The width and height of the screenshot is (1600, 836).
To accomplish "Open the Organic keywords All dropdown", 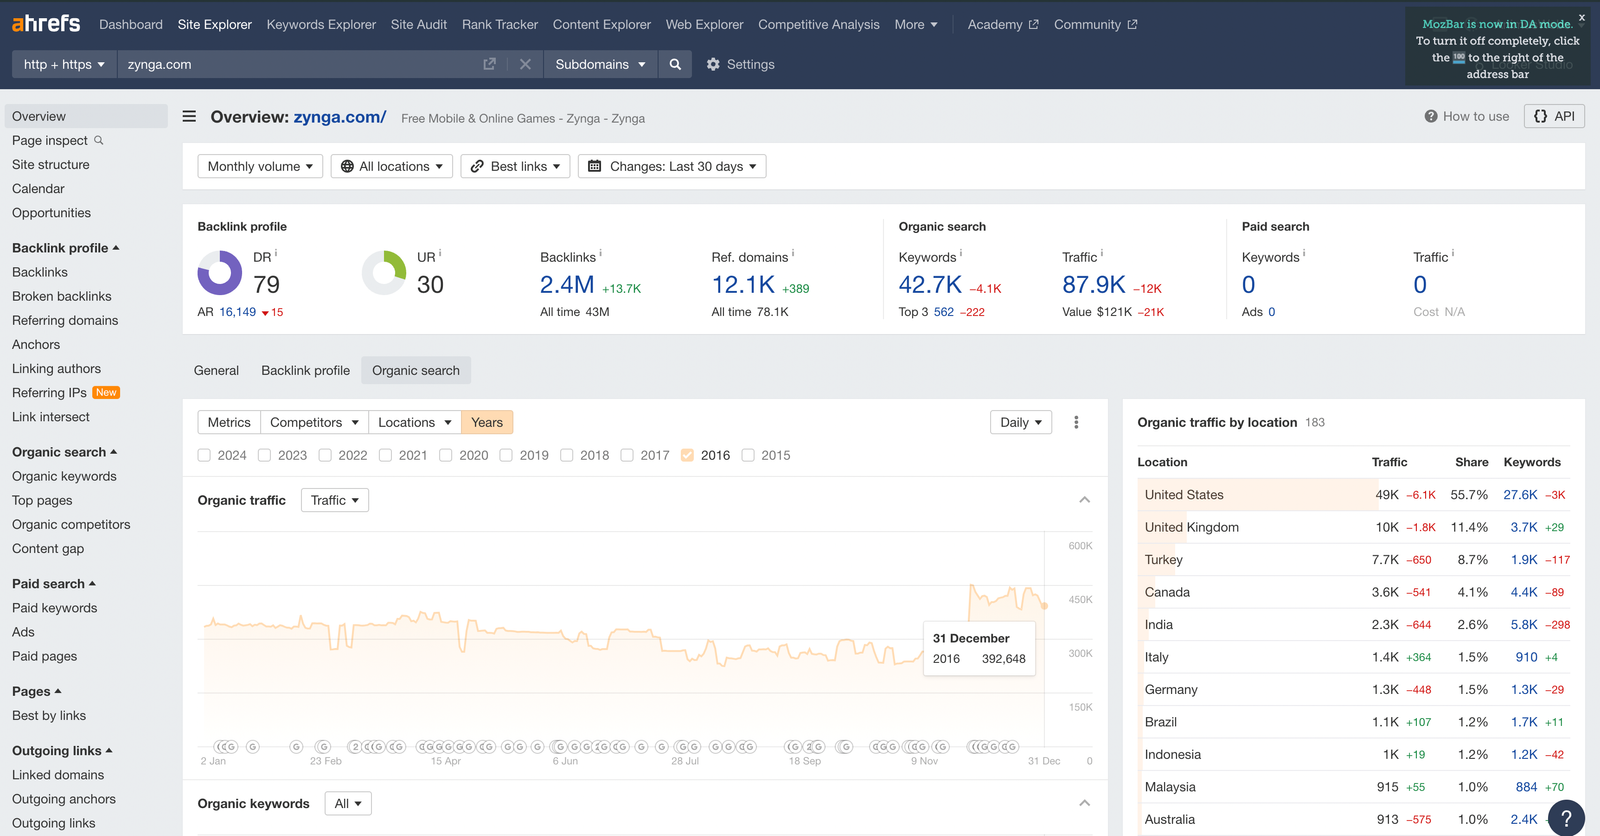I will pos(348,803).
